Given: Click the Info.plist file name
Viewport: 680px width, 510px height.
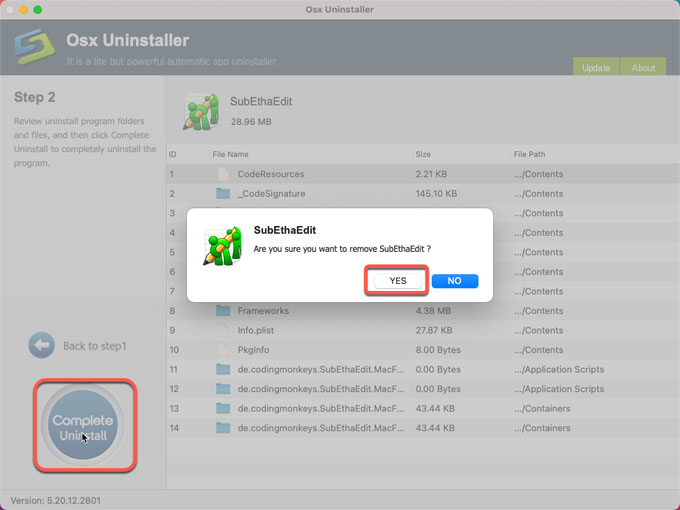Looking at the screenshot, I should (x=255, y=330).
